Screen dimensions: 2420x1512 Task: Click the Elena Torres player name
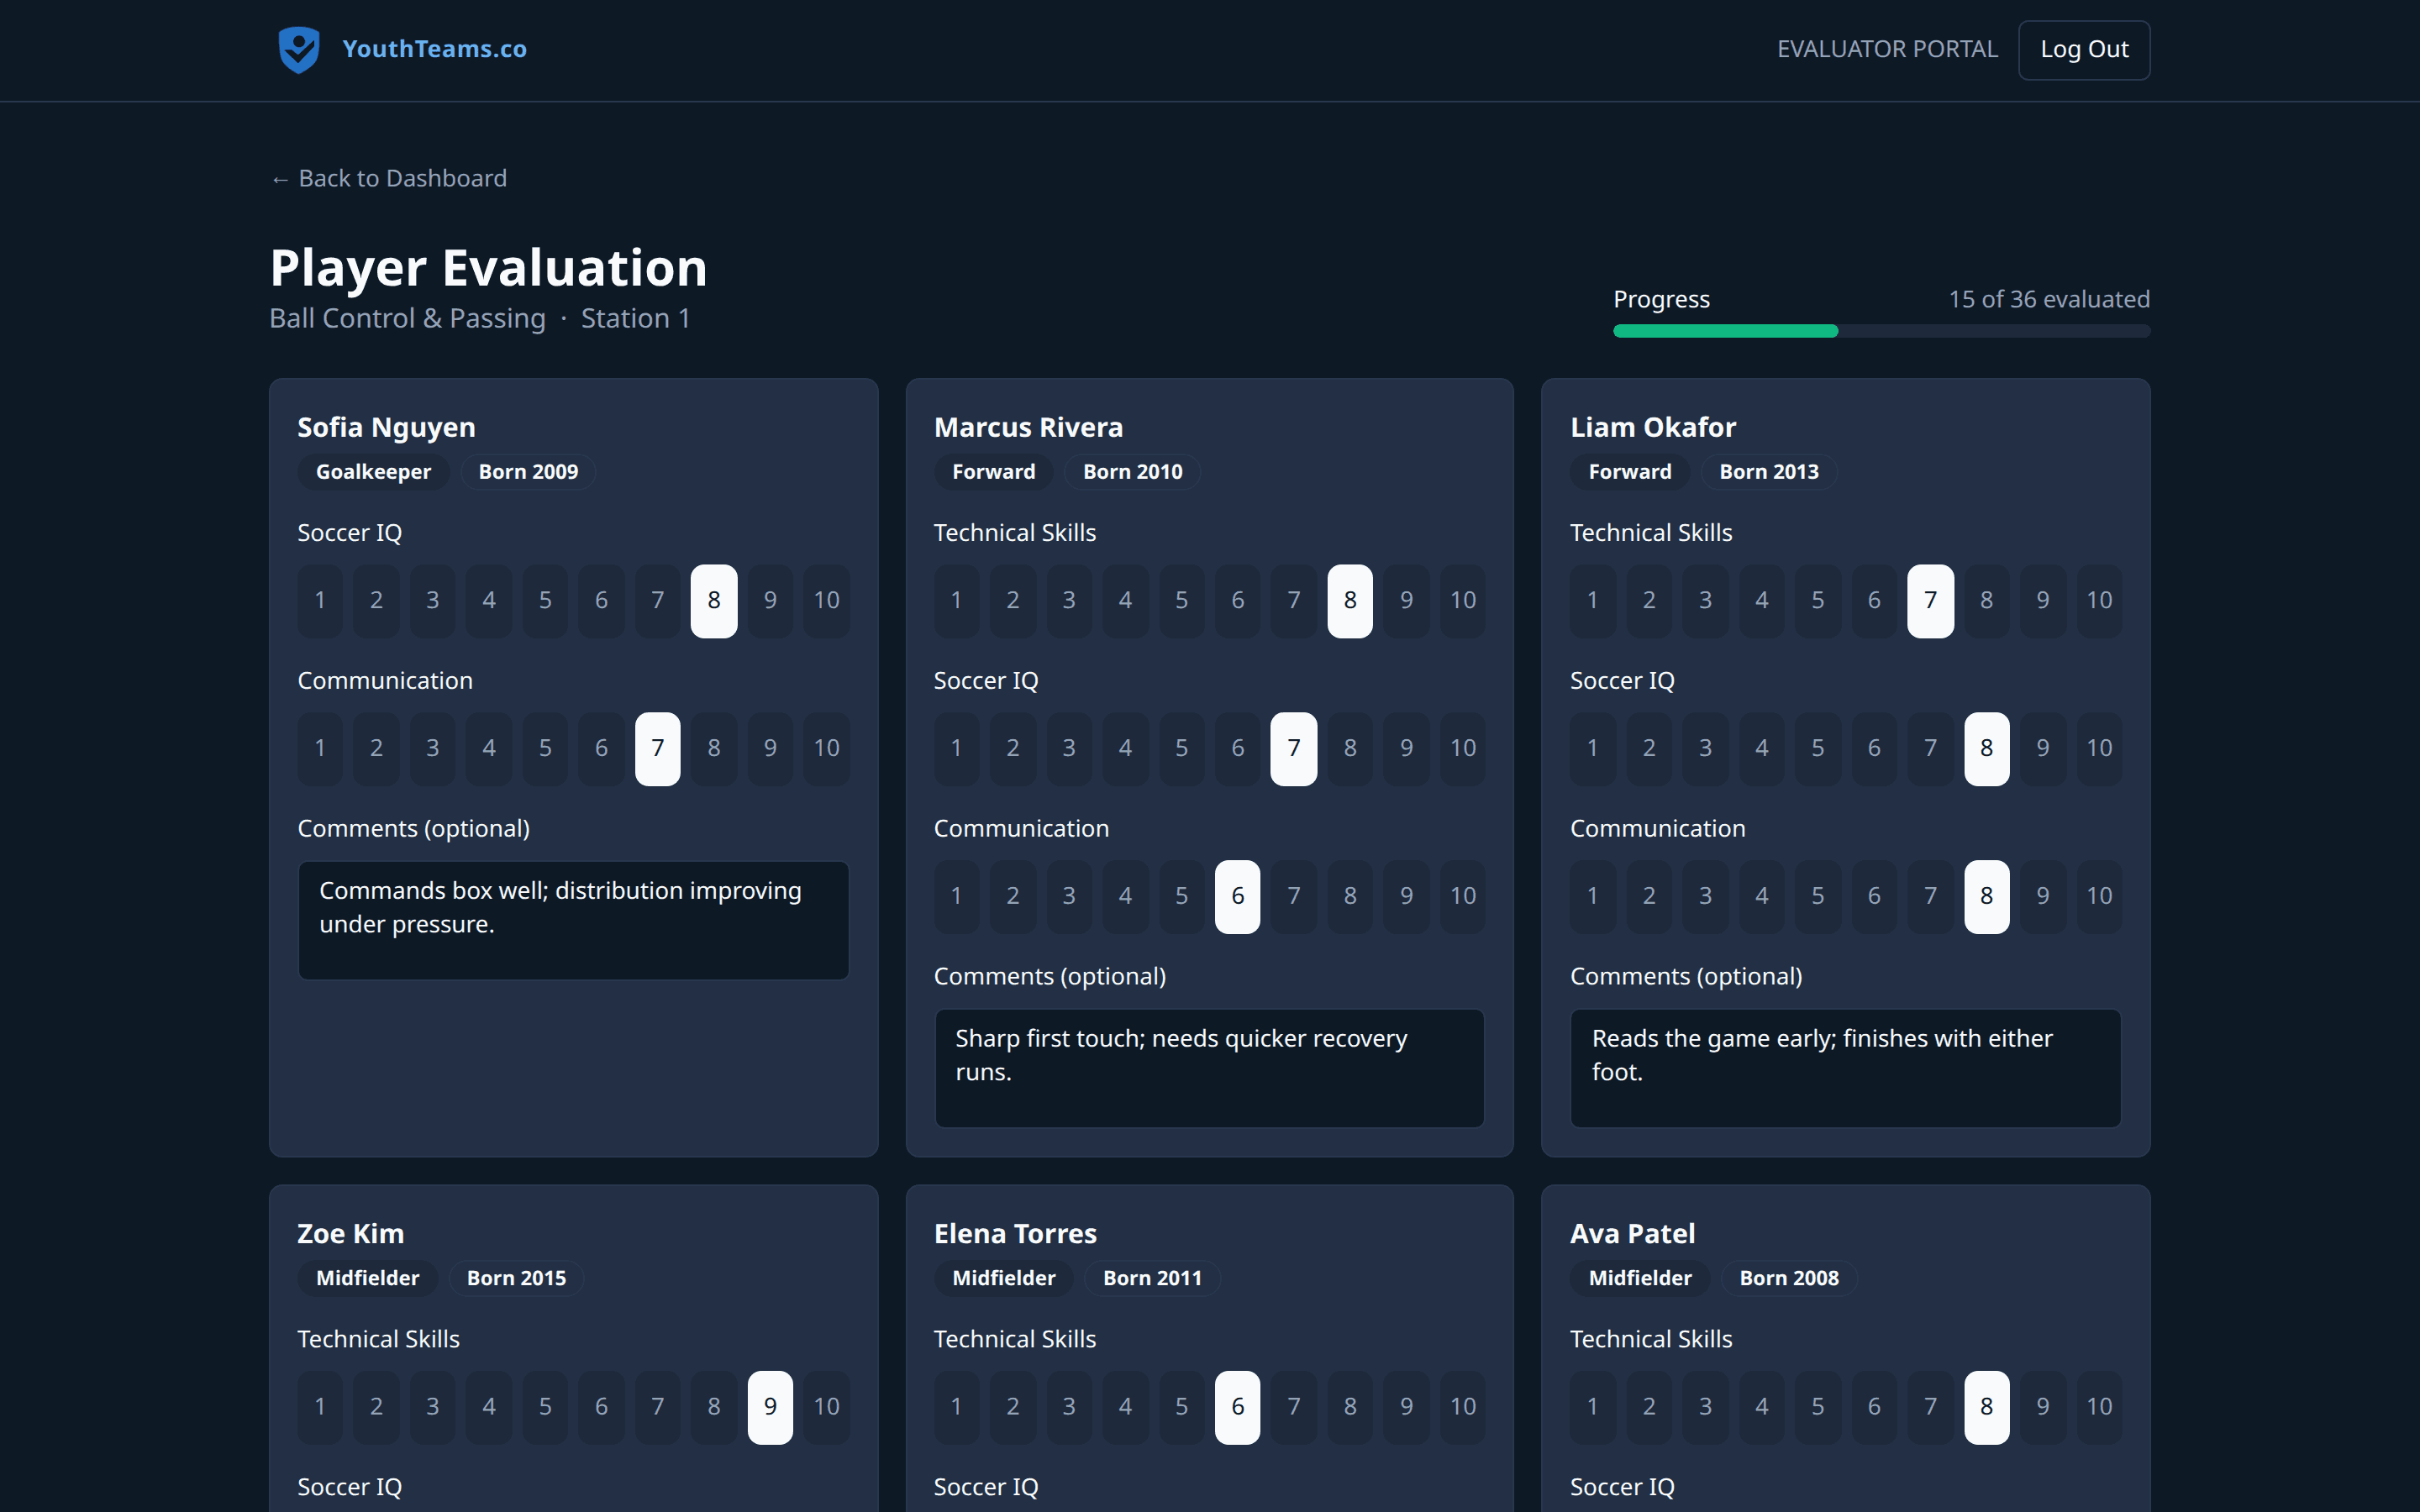1015,1234
